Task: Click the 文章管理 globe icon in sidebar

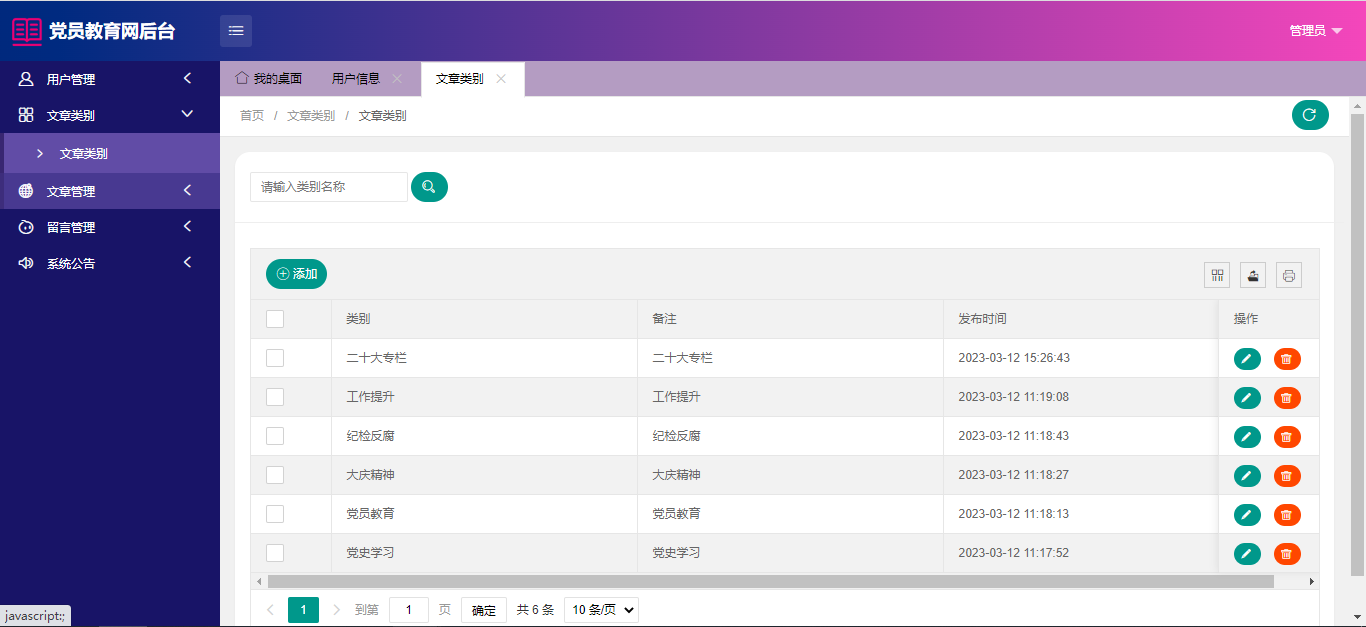Action: (26, 191)
